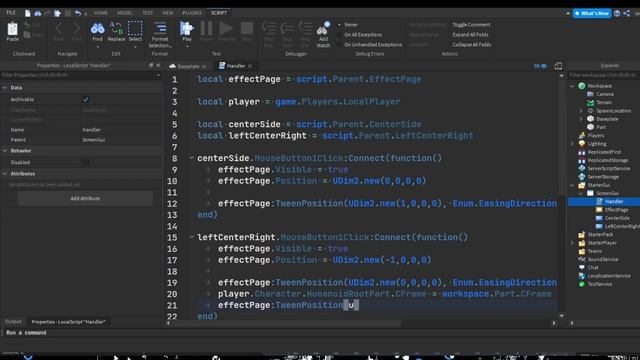This screenshot has width=640, height=360.
Task: Collapse the Workspace tree node
Action: click(572, 86)
